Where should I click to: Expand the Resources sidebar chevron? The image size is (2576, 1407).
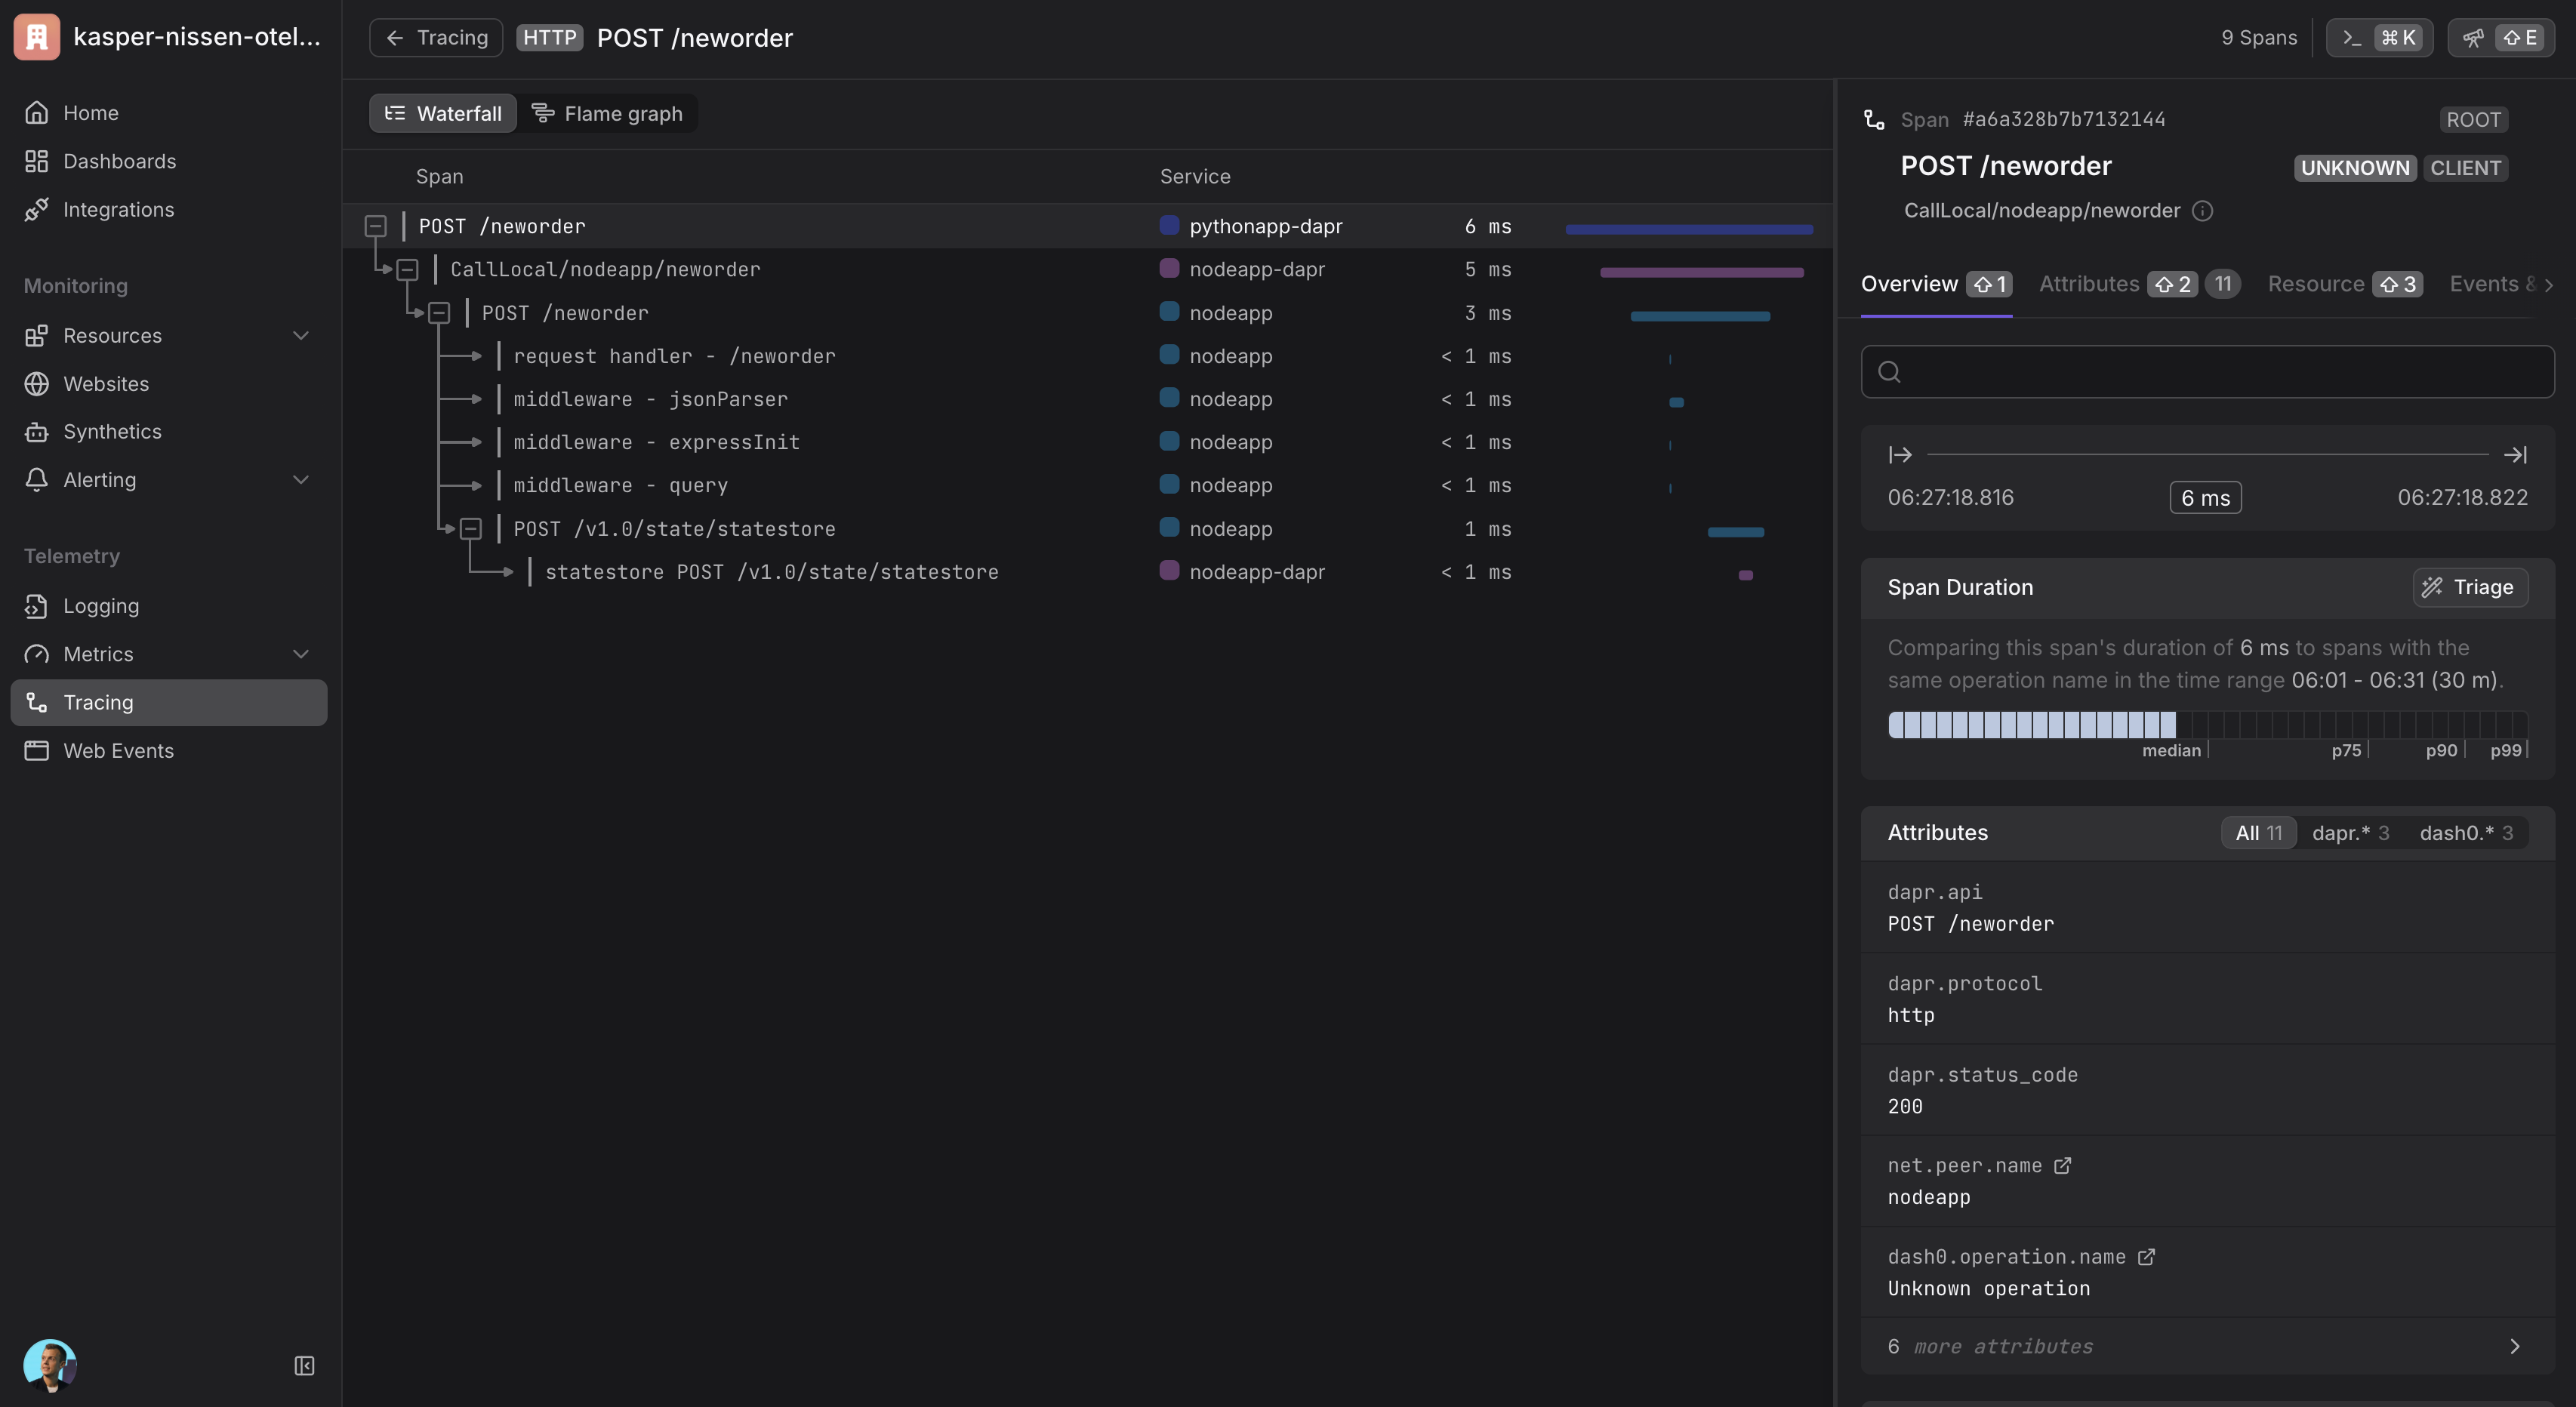[300, 336]
